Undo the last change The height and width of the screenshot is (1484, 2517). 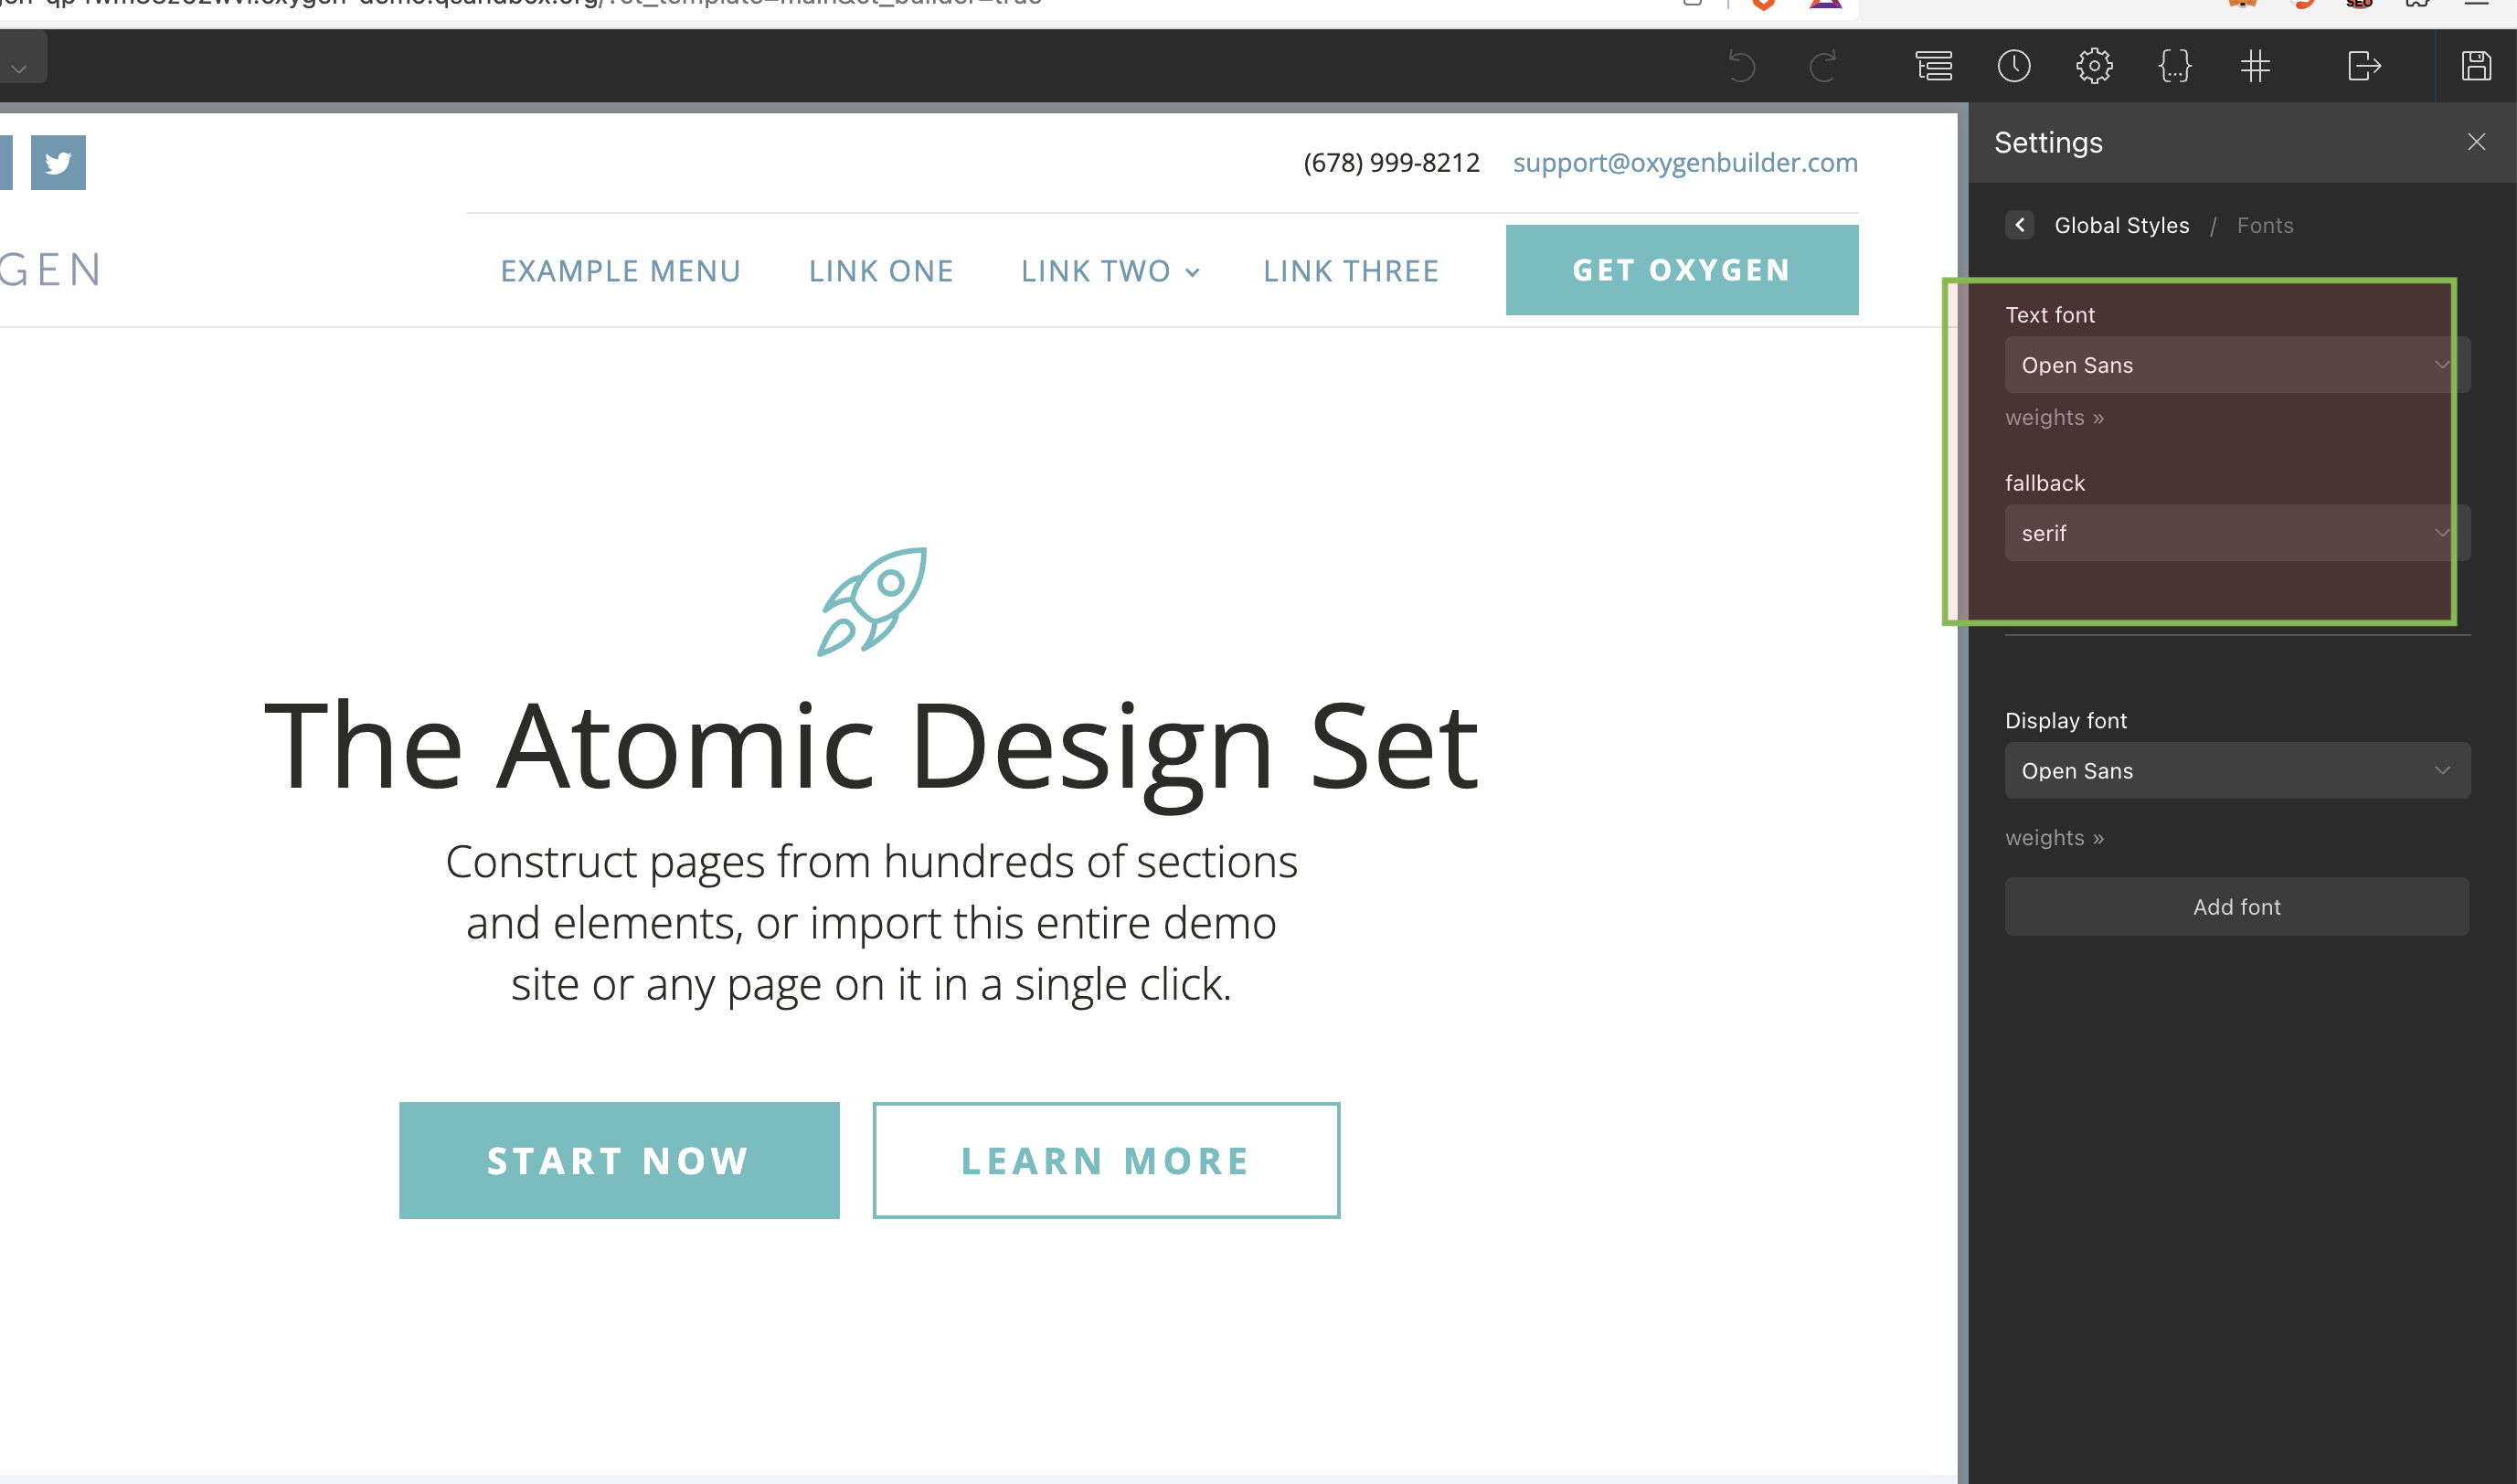click(x=1742, y=66)
